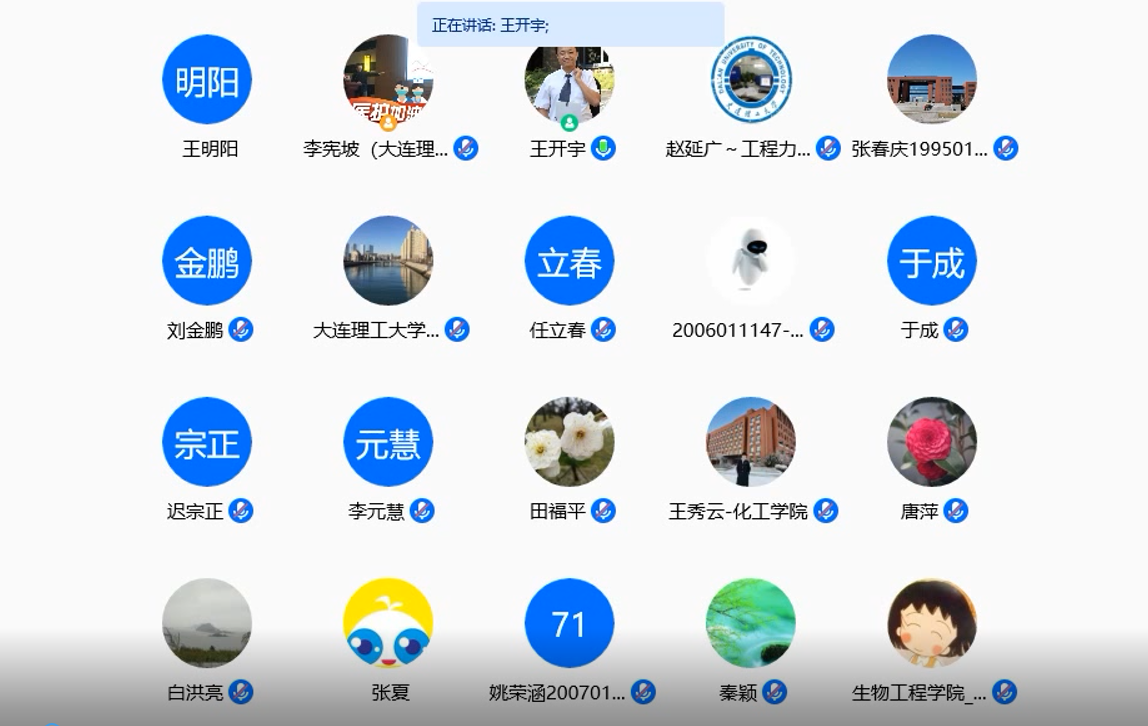Click the mic icon beside 赵延广~工程力
Screen dimensions: 1148x726
click(x=828, y=149)
